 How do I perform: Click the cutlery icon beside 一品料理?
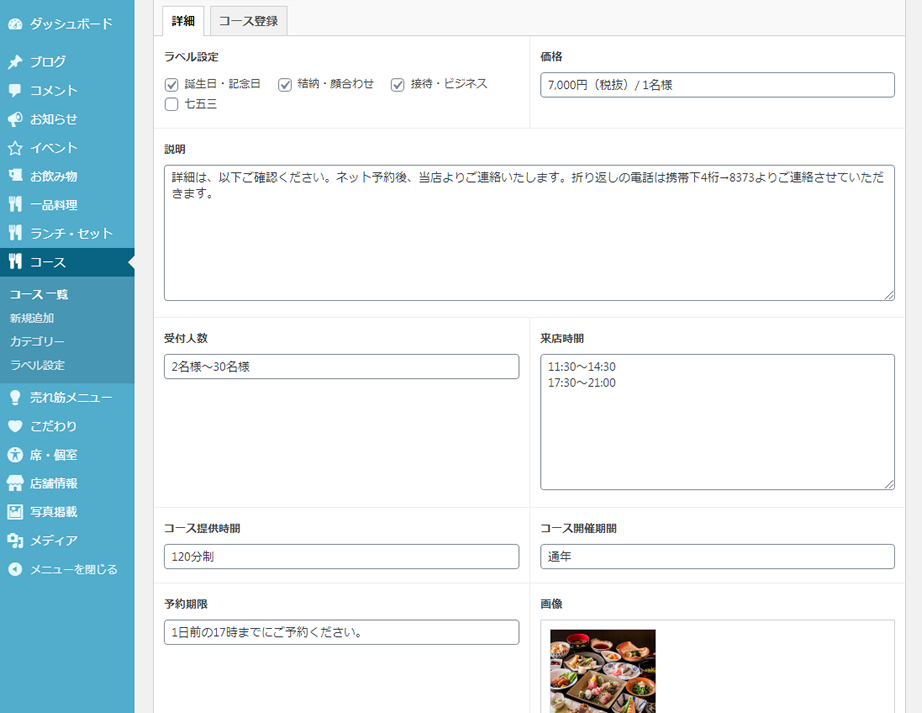click(15, 205)
